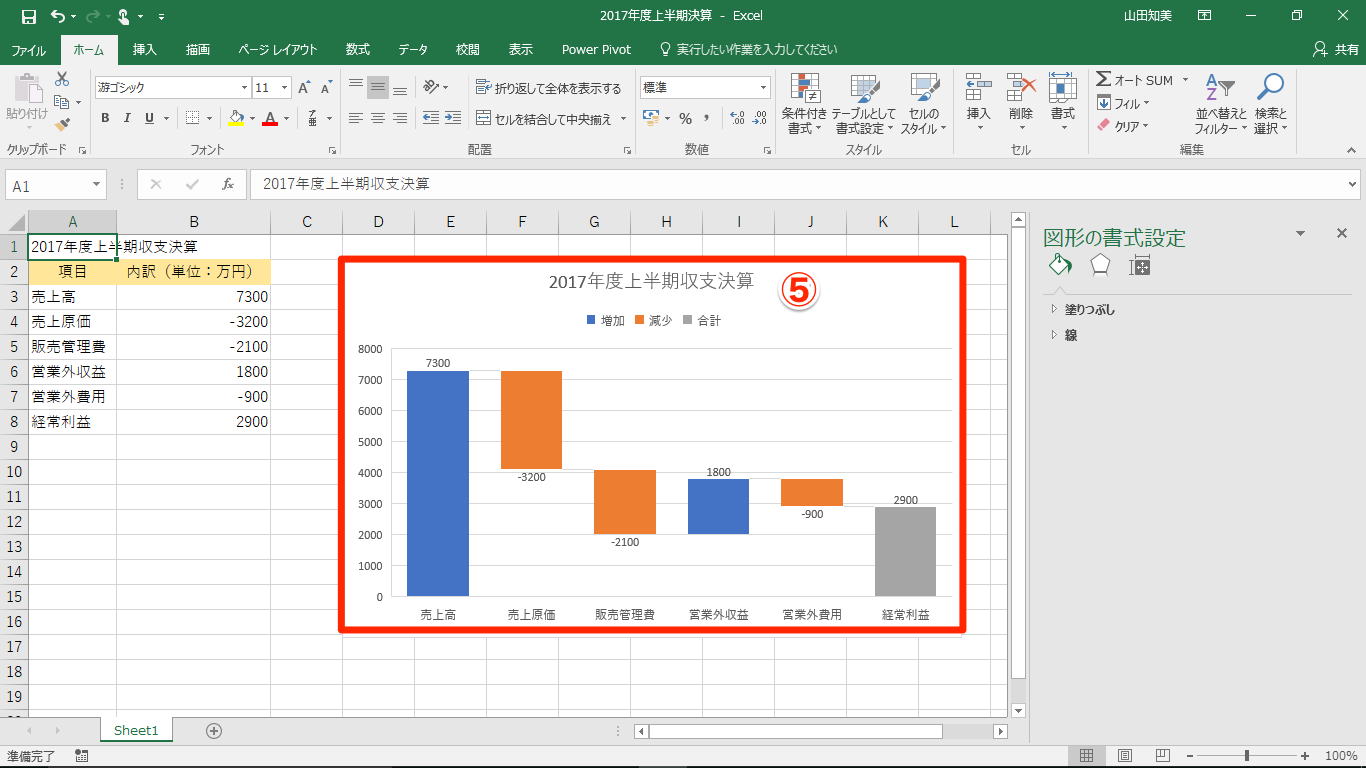Image resolution: width=1366 pixels, height=768 pixels.
Task: Open the font size dropdown showing 11
Action: [x=285, y=88]
